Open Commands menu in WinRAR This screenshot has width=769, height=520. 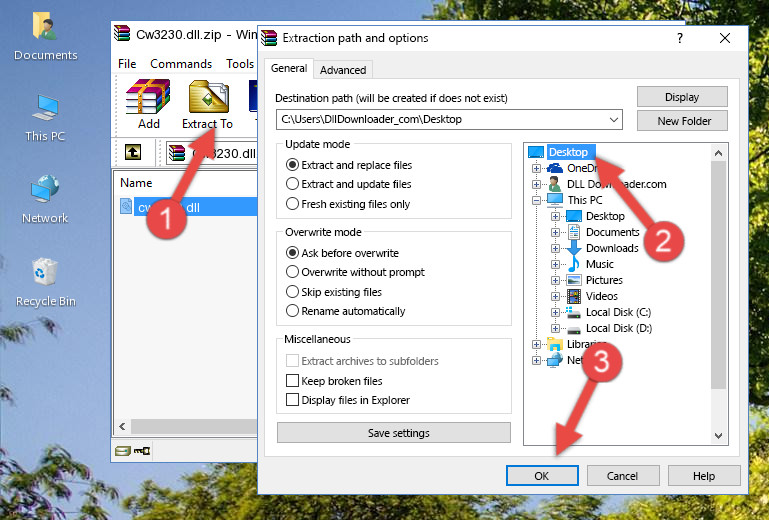pos(181,64)
